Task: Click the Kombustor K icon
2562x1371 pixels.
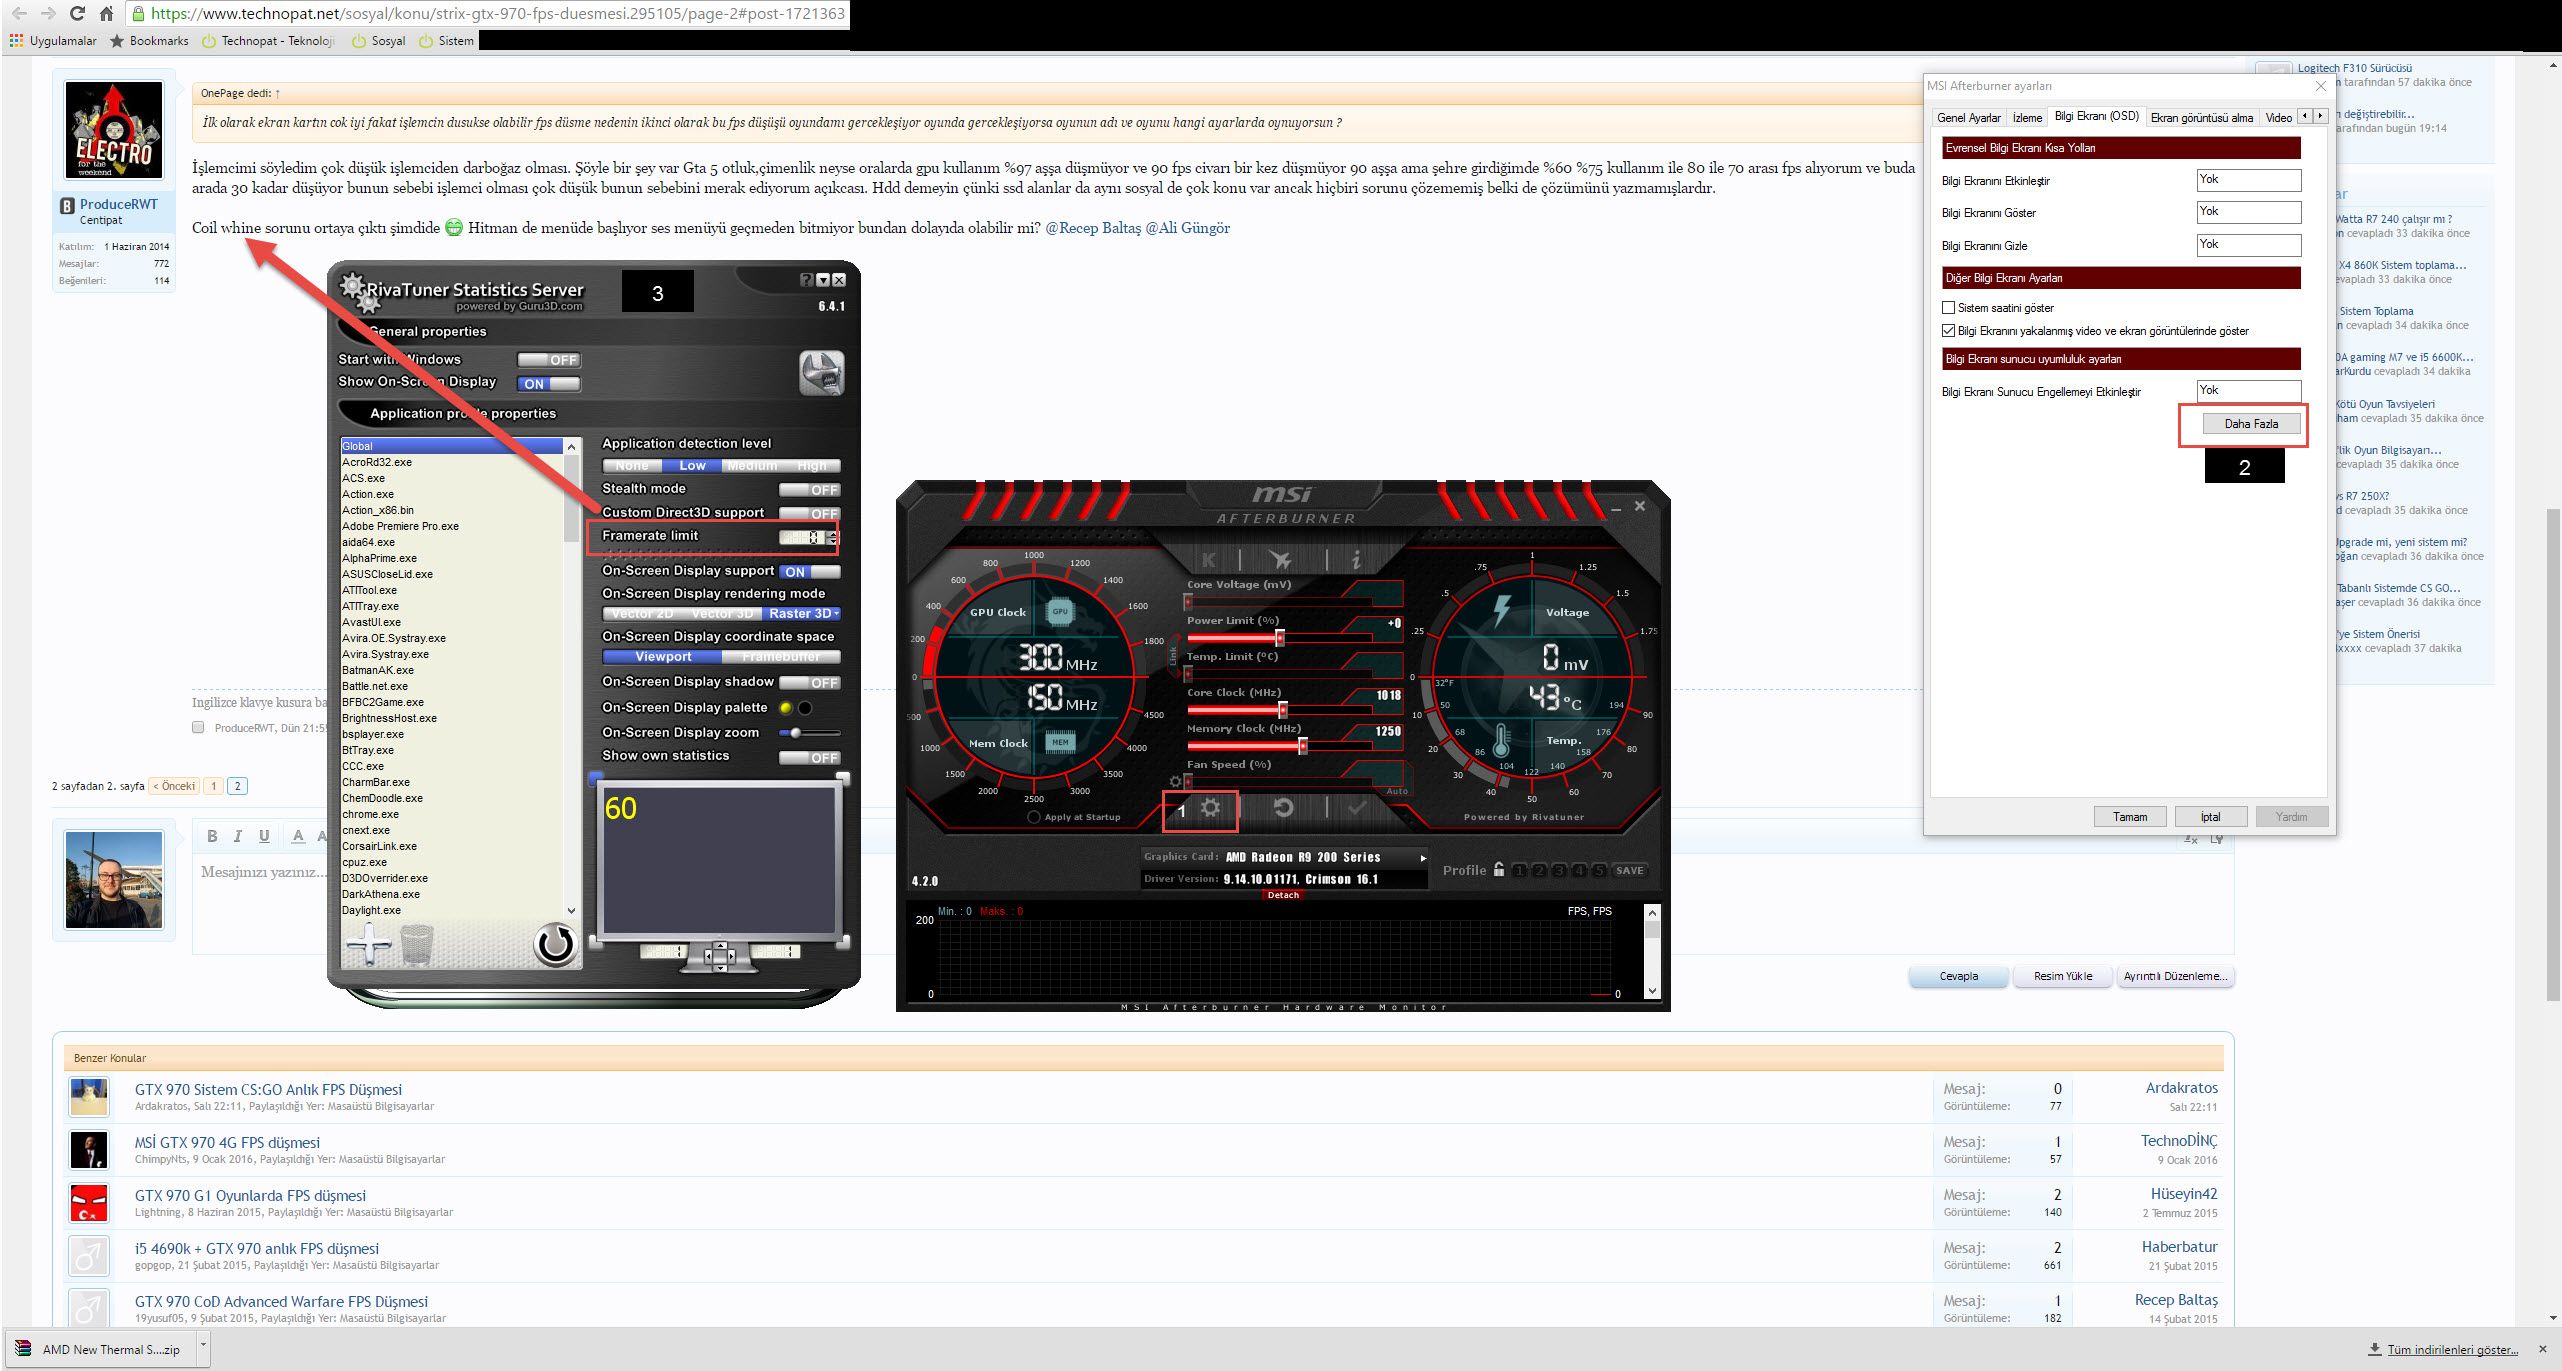Action: (x=1208, y=560)
